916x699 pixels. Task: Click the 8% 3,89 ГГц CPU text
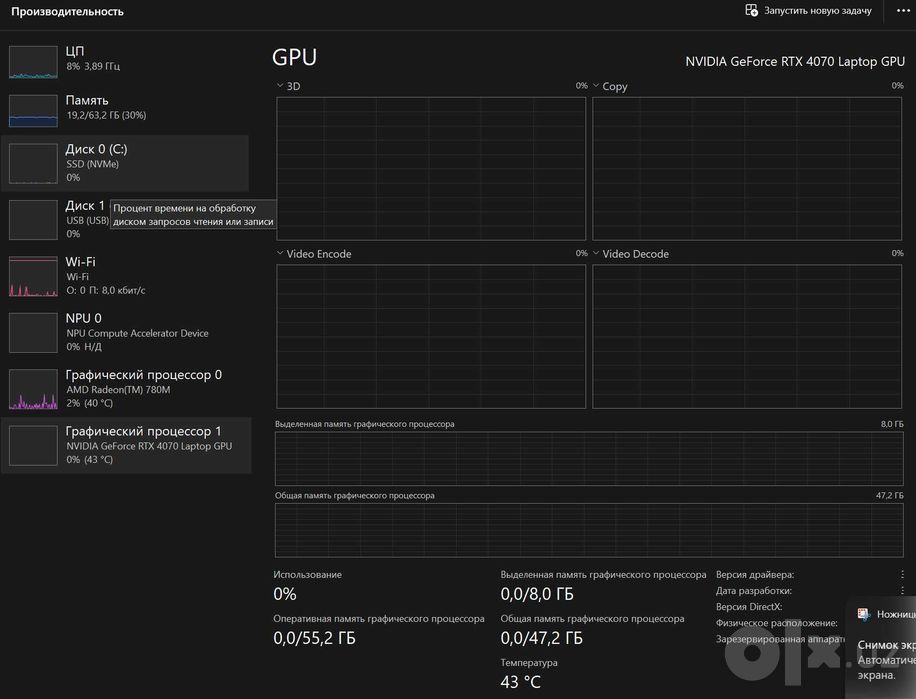[93, 66]
